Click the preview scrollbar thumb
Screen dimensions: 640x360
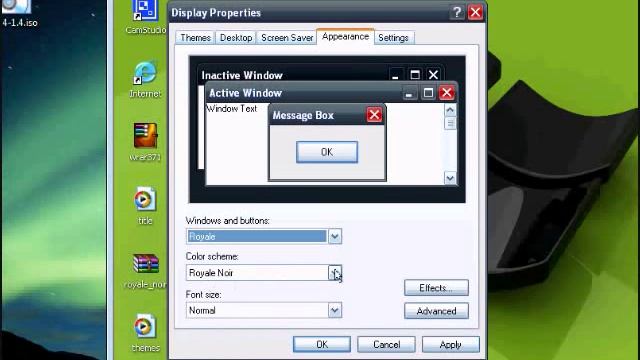[450, 123]
